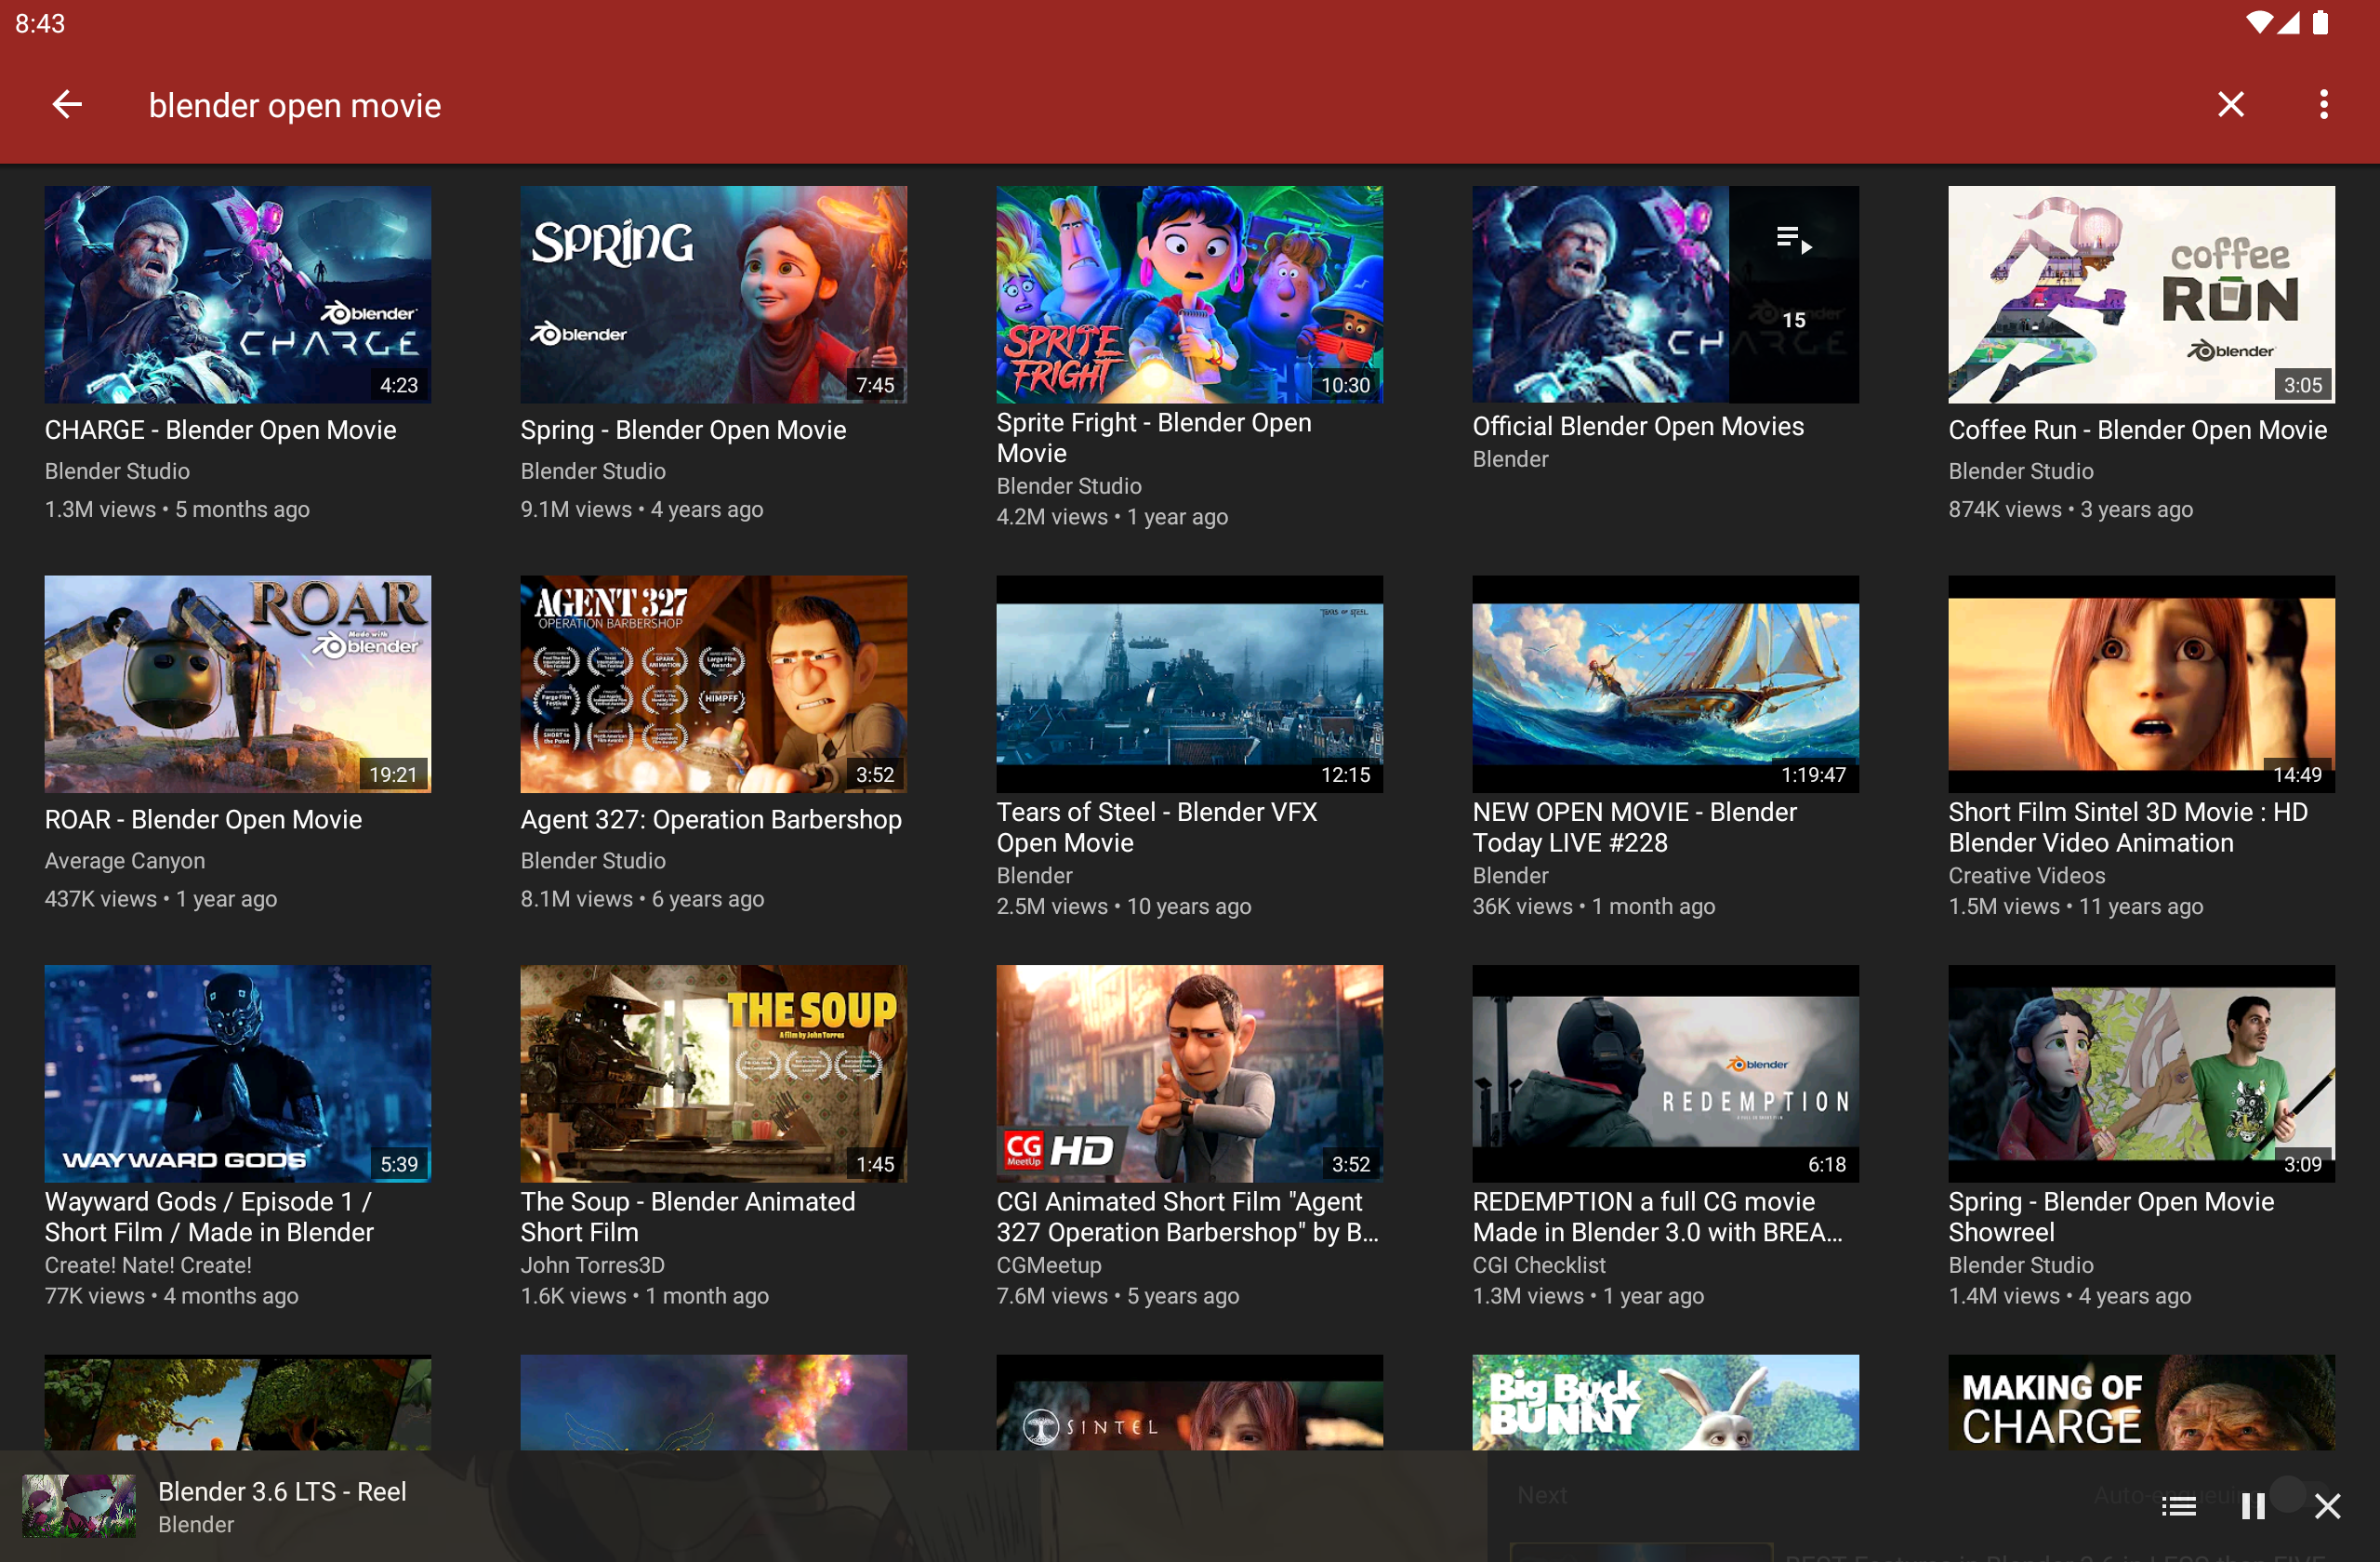
Task: Open Agent 327: Operation Barbershop title
Action: point(710,819)
